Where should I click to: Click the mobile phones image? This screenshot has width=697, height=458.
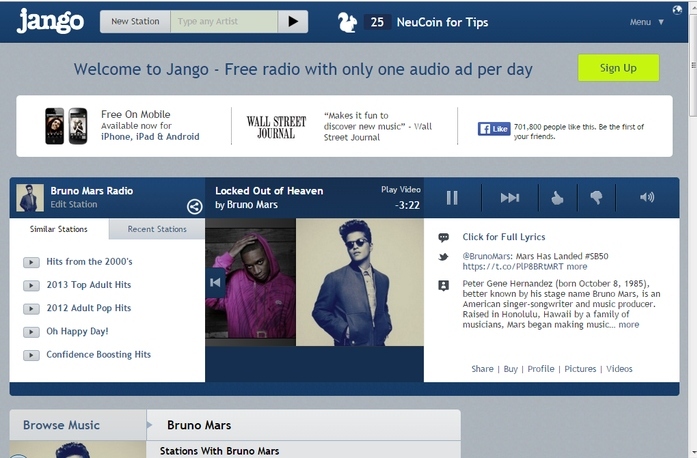66,126
